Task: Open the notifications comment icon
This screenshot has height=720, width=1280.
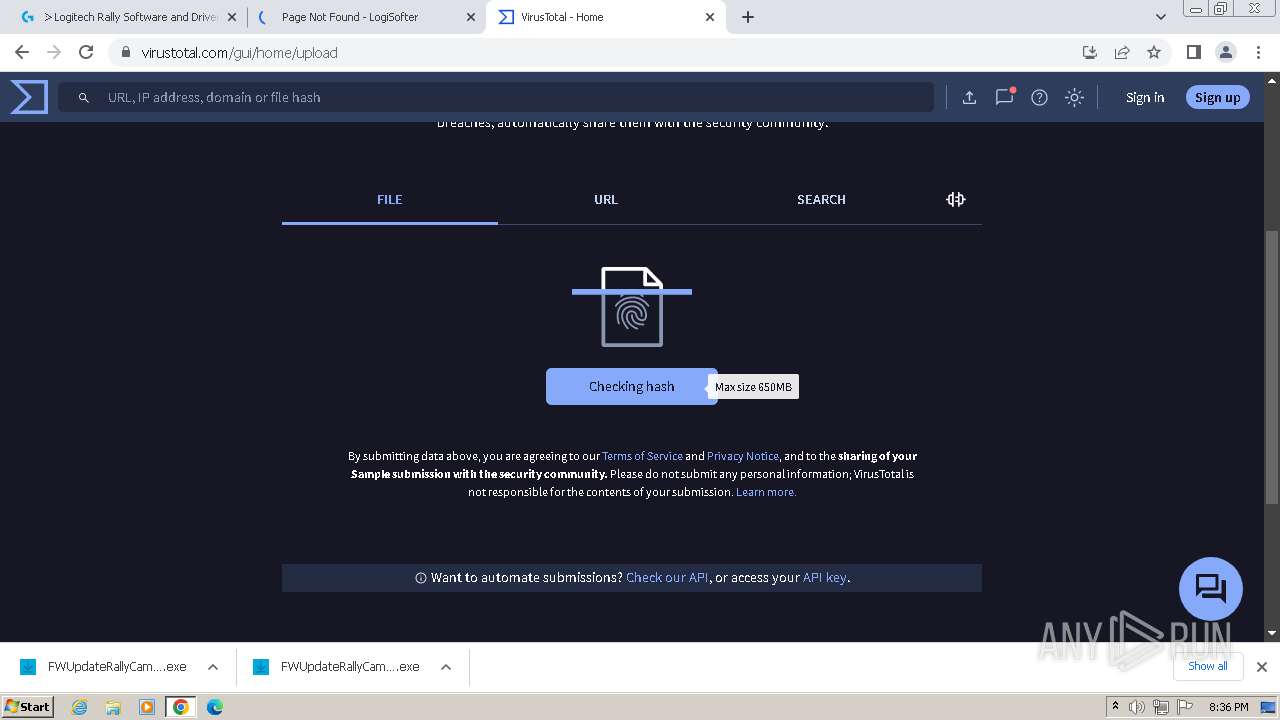Action: (x=1005, y=97)
